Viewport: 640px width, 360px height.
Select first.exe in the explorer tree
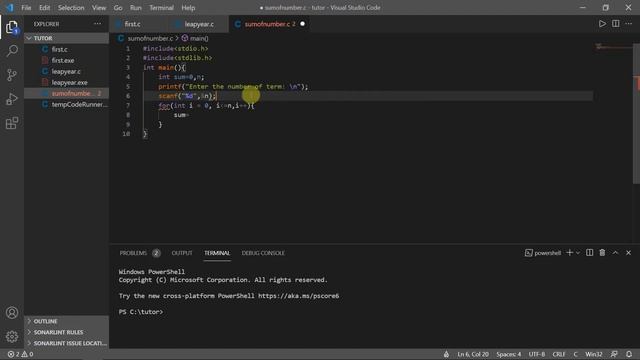[67, 60]
